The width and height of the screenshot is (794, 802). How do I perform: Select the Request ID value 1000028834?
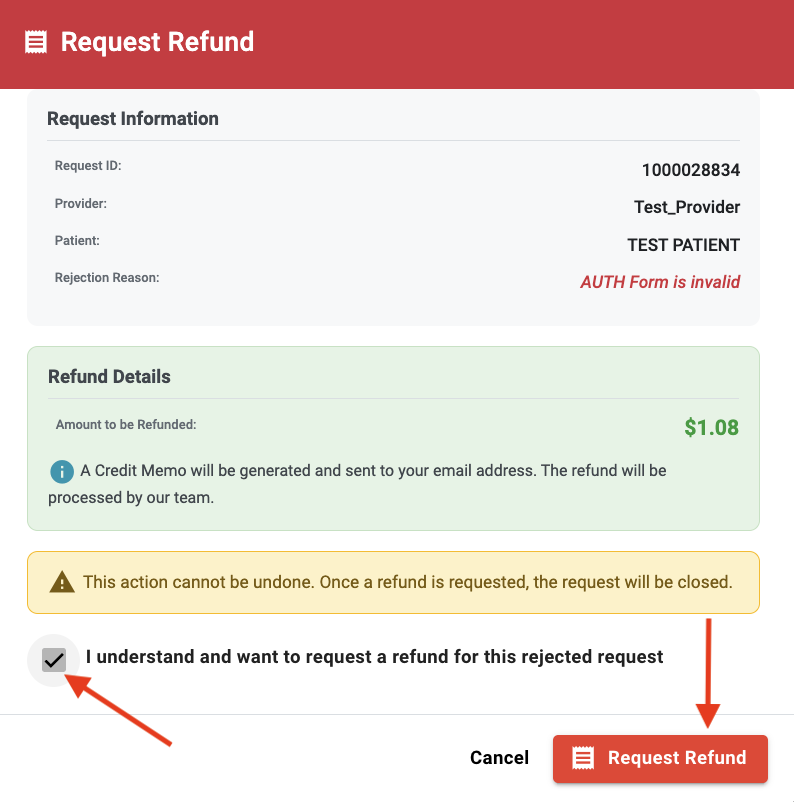point(690,170)
